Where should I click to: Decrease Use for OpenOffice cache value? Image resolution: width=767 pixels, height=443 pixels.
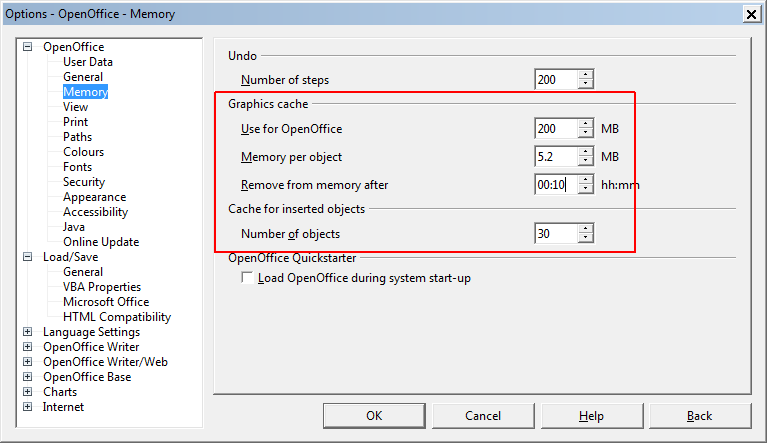coord(585,133)
